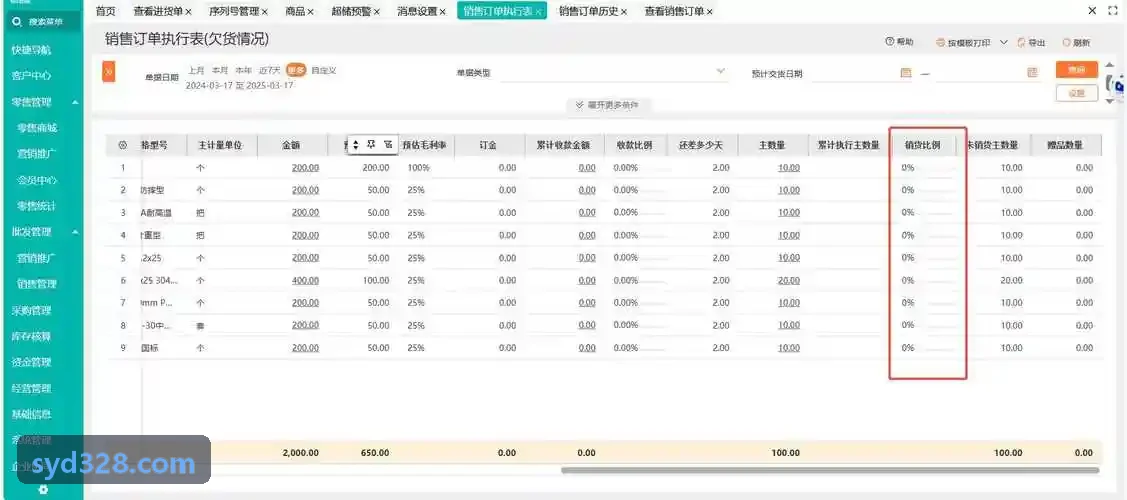Expand 采购管理 in sidebar
This screenshot has height=500, width=1127.
(x=32, y=310)
